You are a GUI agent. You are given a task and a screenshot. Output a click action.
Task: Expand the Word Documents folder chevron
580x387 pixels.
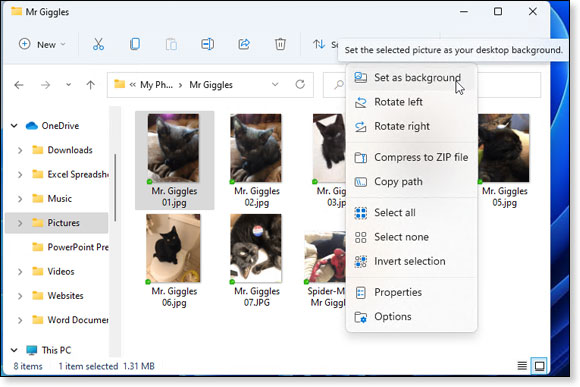coord(20,320)
